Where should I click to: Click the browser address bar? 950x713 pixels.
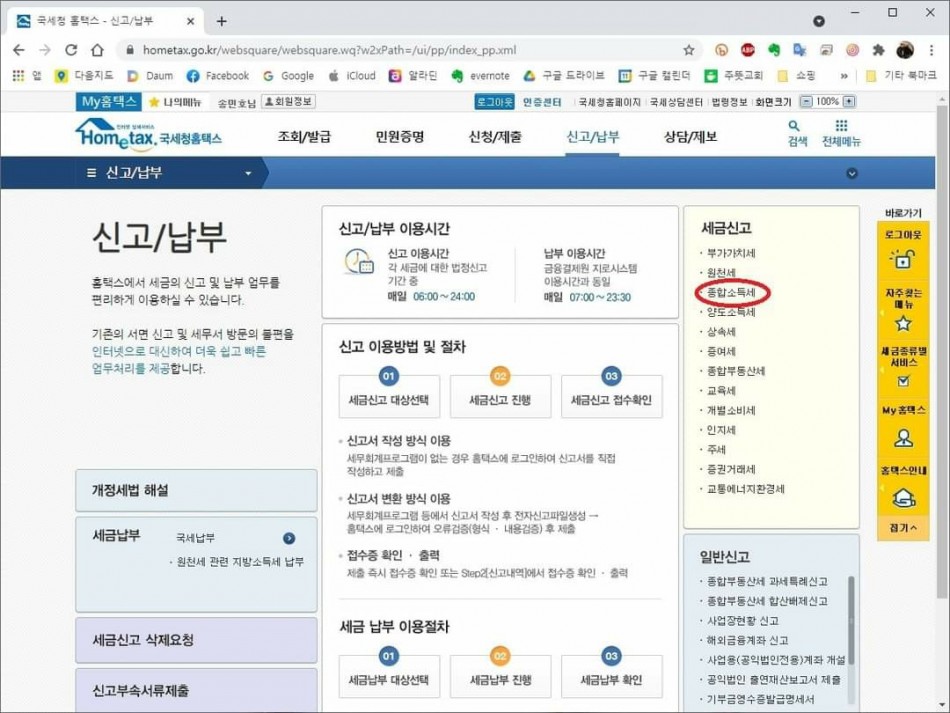(400, 50)
